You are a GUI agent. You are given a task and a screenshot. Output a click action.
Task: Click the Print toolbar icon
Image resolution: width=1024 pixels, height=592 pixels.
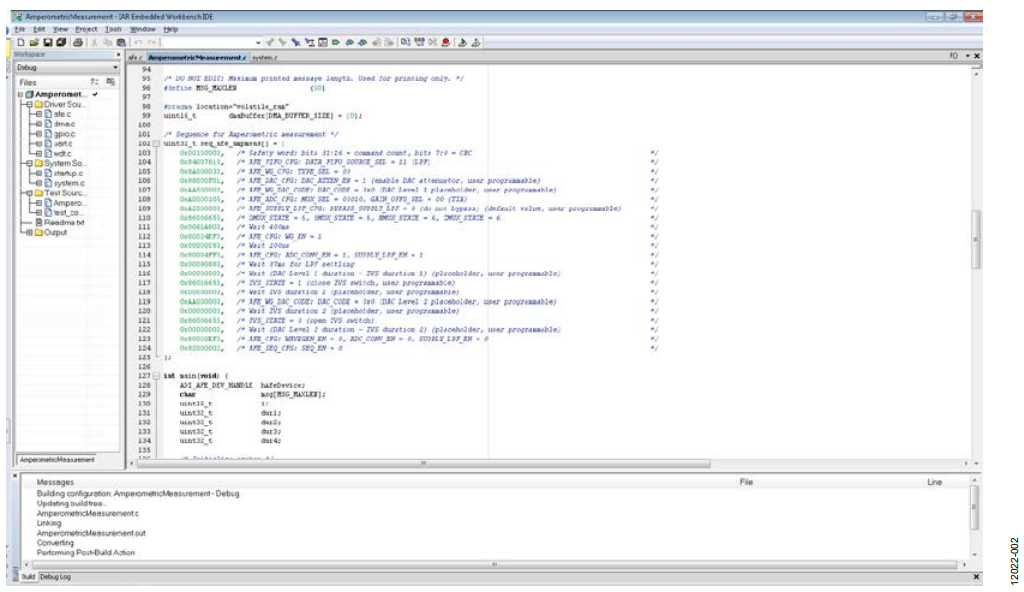tap(78, 43)
